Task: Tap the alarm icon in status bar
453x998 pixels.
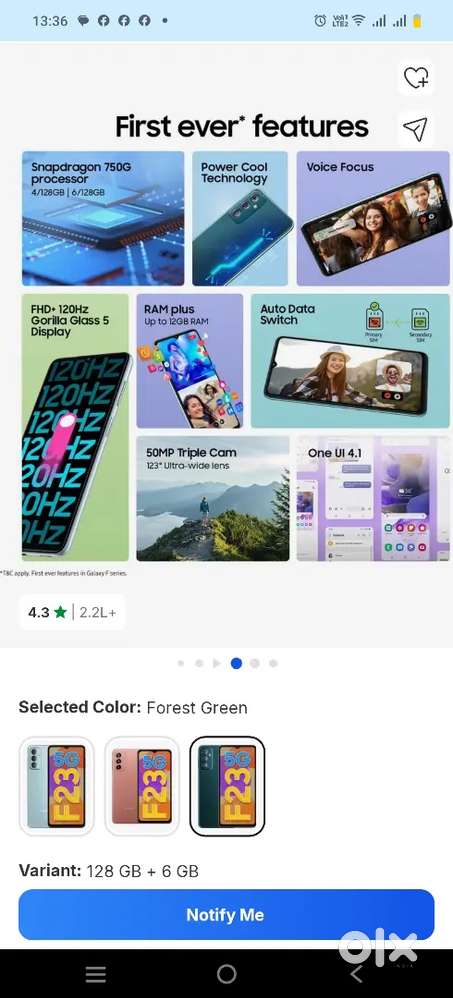Action: [x=320, y=21]
